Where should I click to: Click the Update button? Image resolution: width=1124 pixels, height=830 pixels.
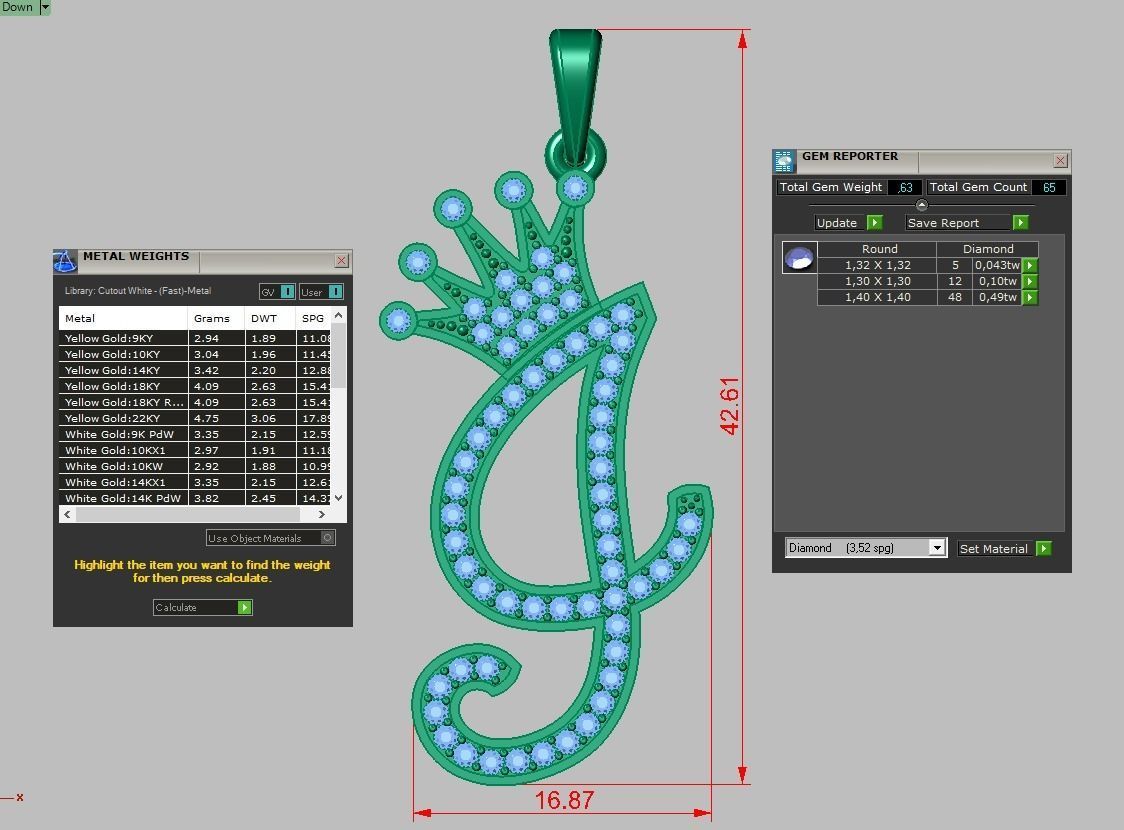coord(840,223)
